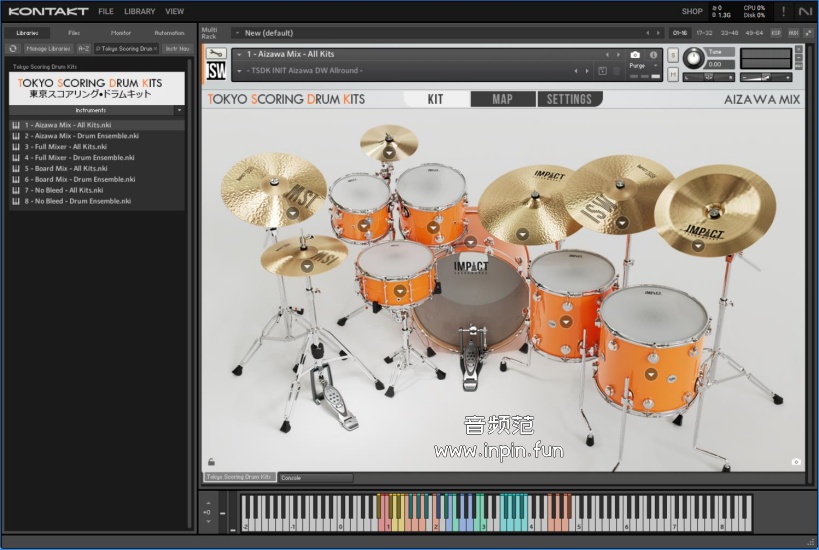Mute the instrument with M button

673,74
